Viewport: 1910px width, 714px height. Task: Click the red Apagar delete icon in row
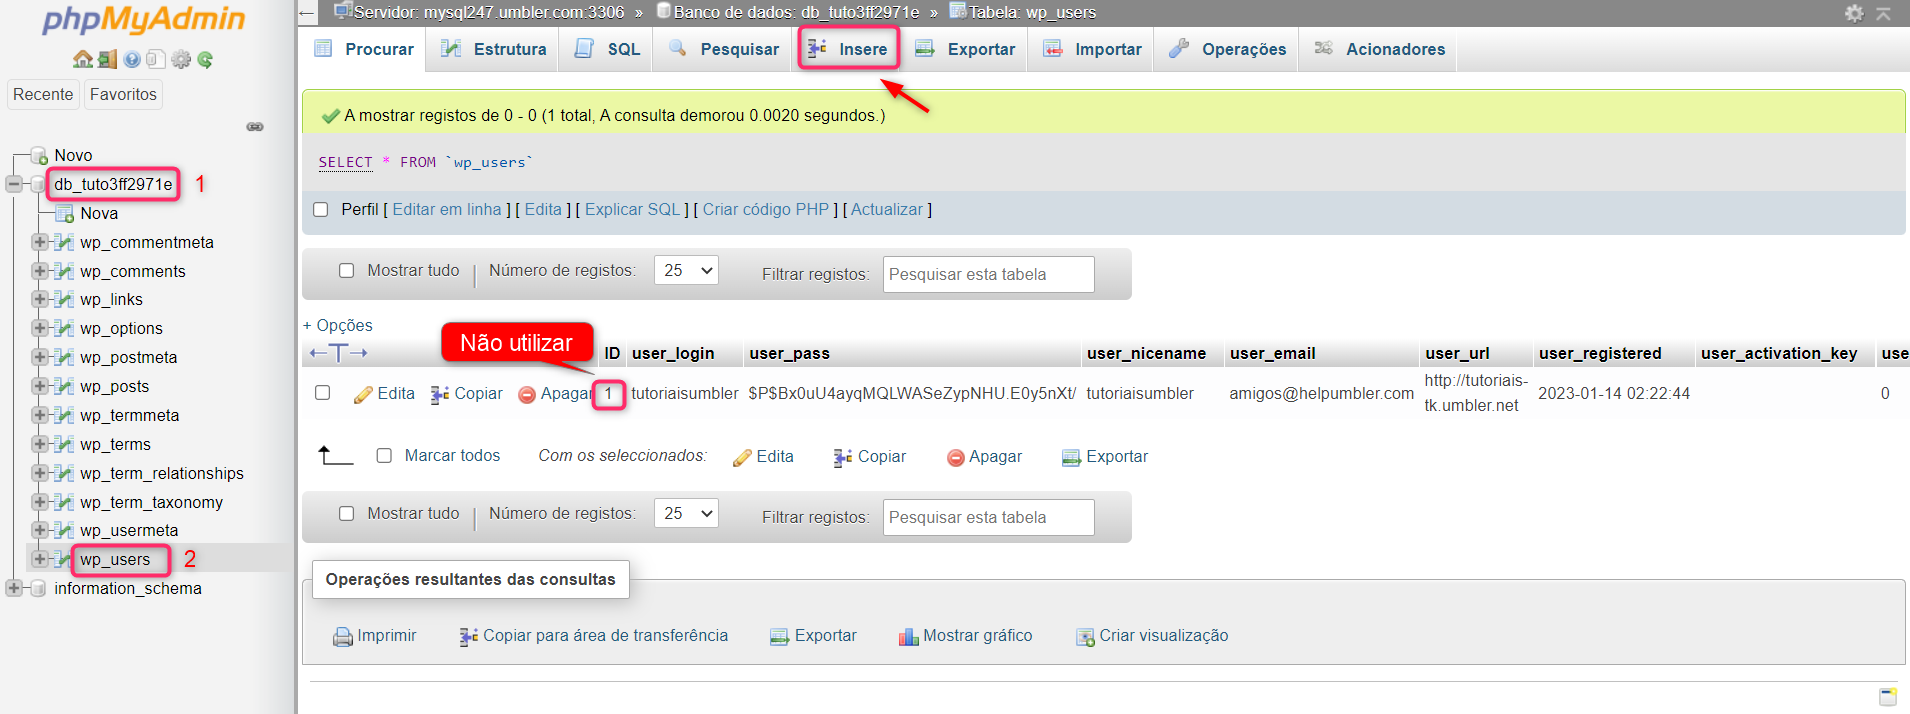point(527,395)
